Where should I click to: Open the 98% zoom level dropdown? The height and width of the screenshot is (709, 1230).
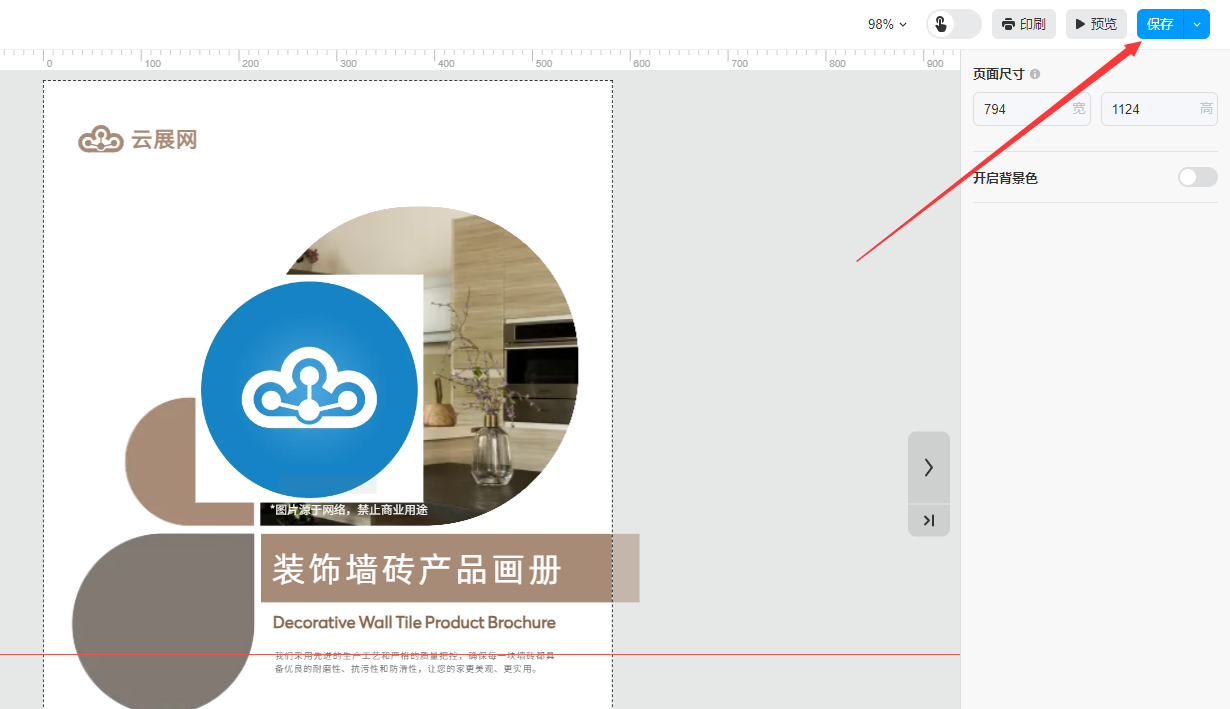(x=887, y=24)
